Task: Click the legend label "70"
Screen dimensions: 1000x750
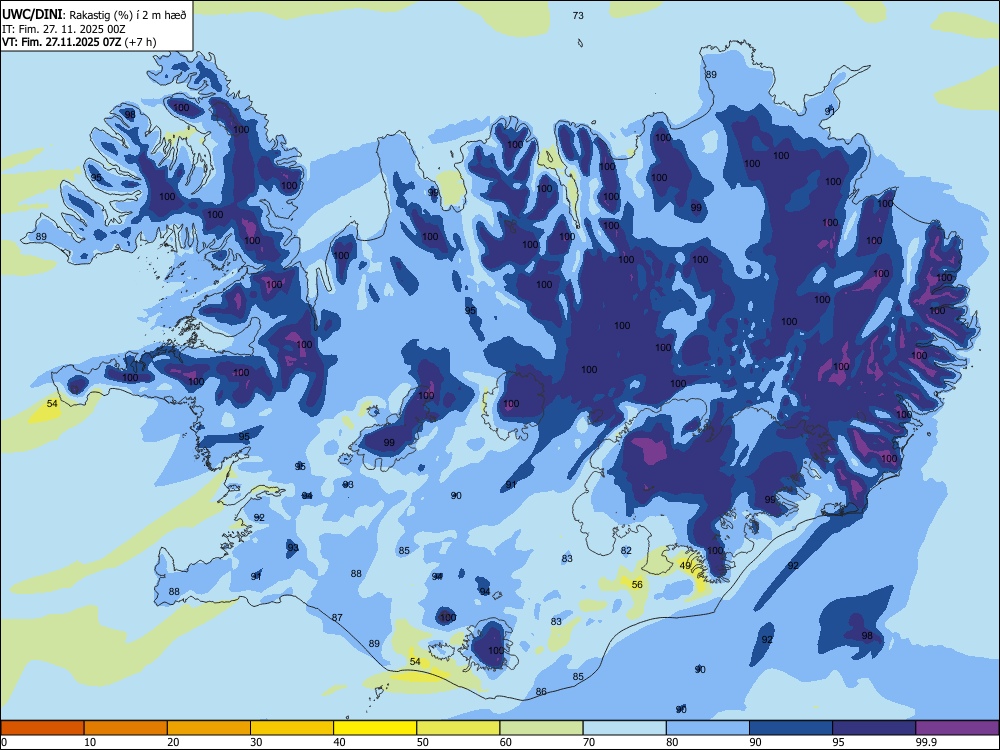Action: click(589, 742)
